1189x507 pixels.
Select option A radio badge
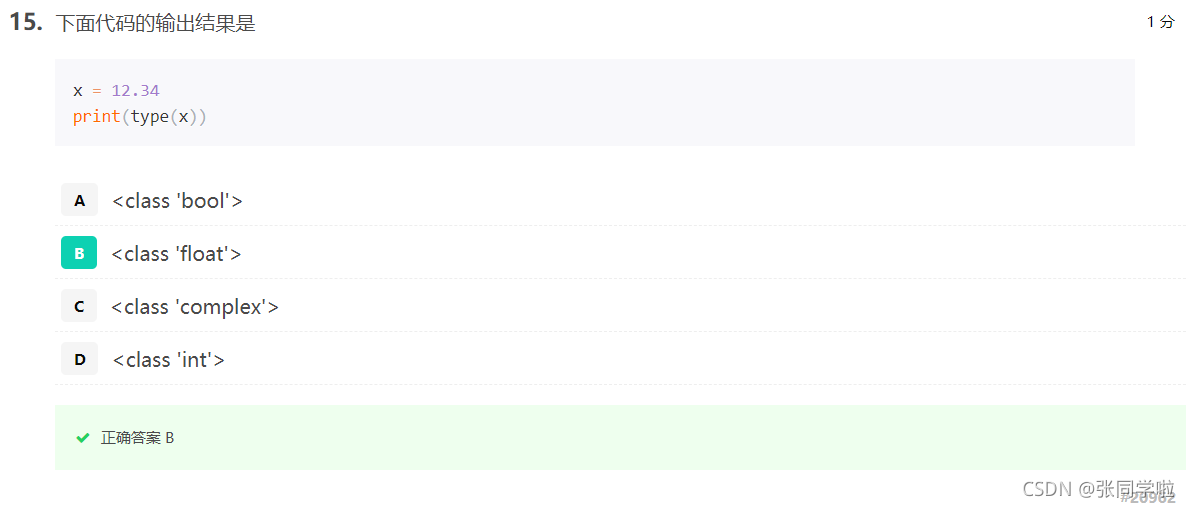pos(80,200)
